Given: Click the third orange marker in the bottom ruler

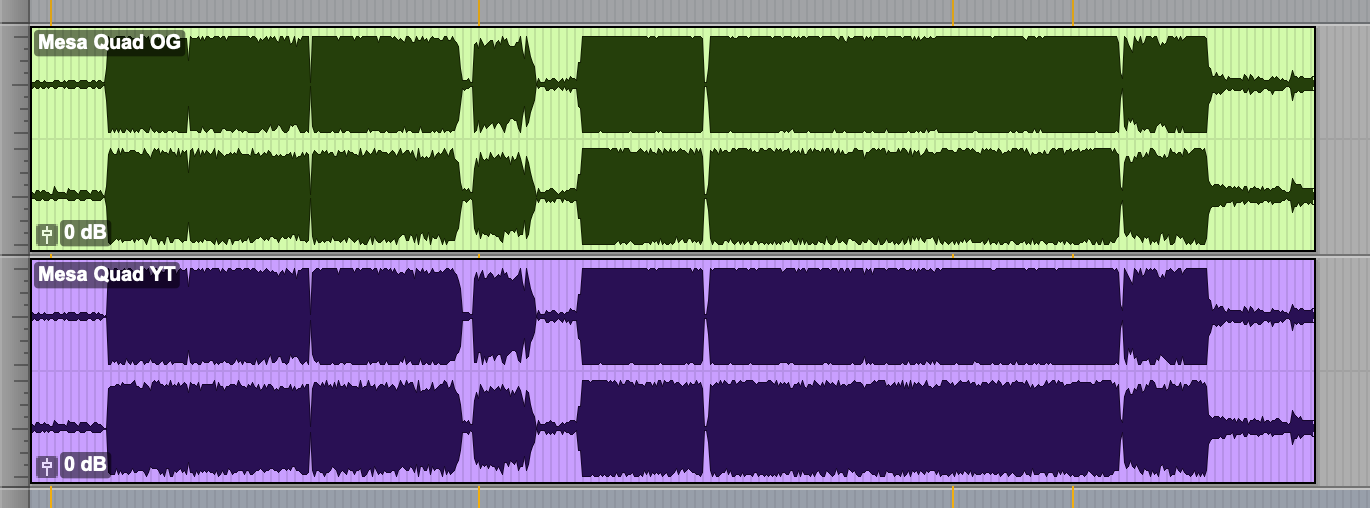Looking at the screenshot, I should (953, 497).
